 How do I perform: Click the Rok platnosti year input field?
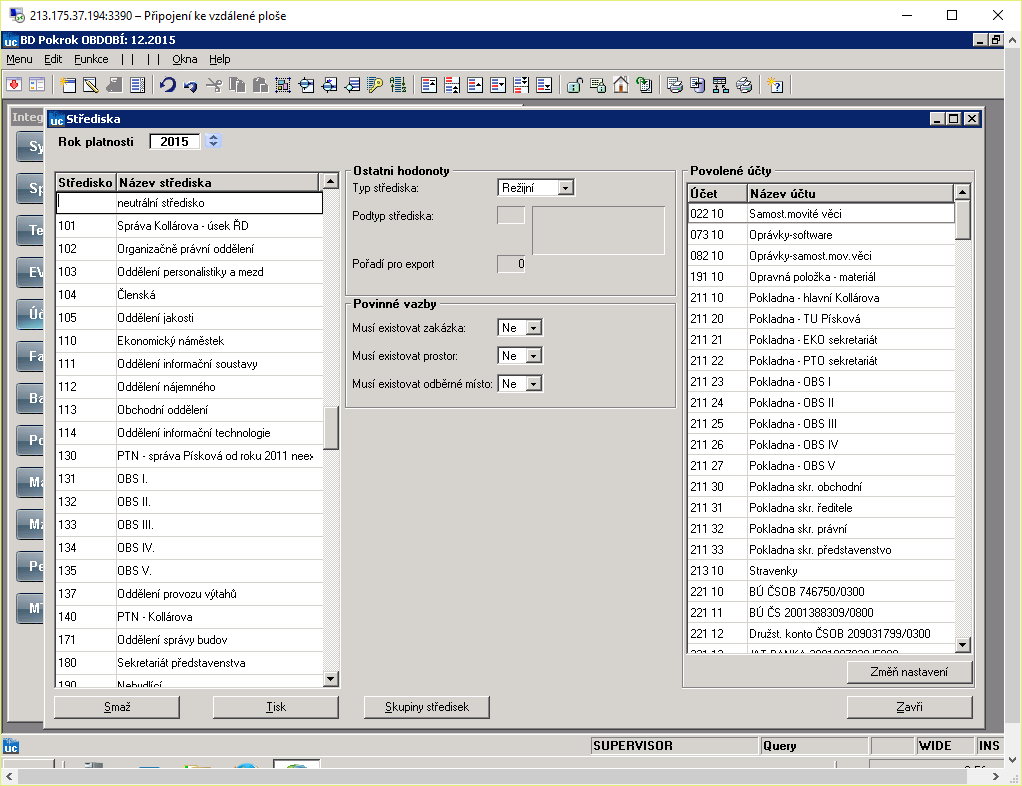[175, 141]
